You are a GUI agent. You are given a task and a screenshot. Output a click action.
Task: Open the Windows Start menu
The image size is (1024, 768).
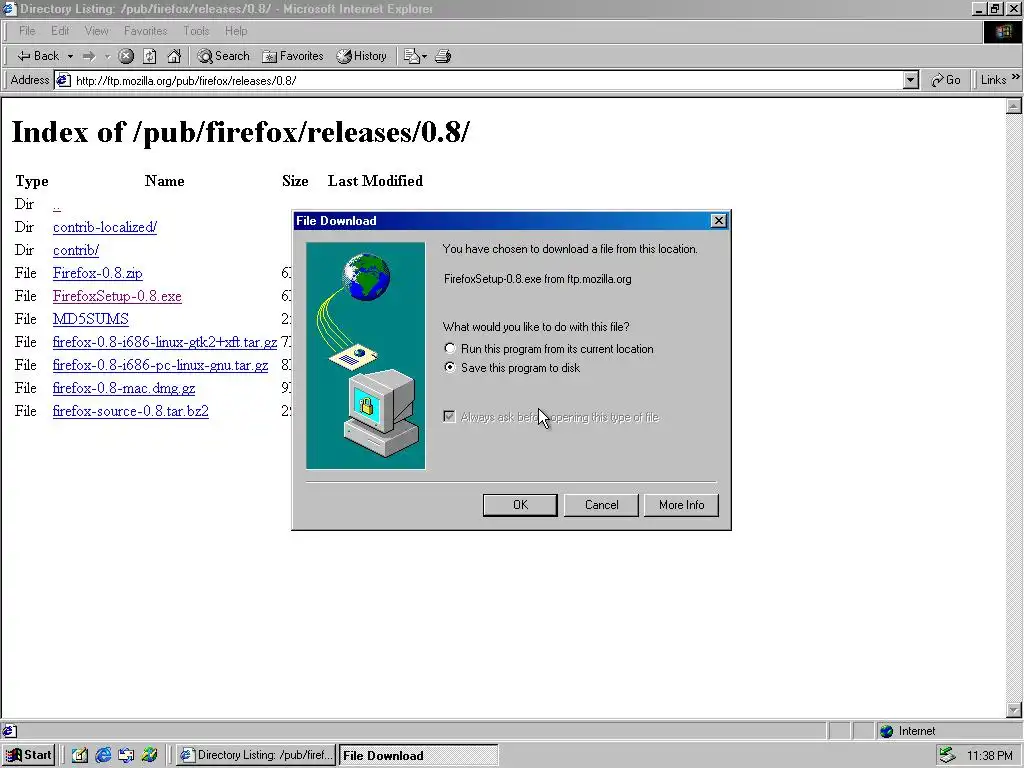click(29, 755)
